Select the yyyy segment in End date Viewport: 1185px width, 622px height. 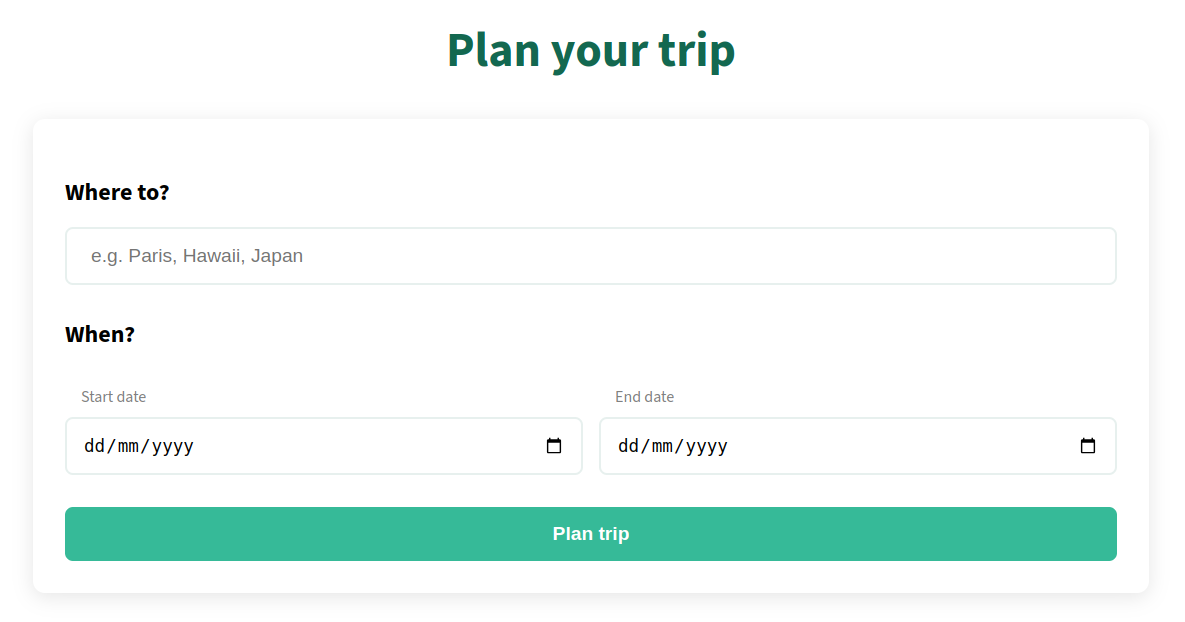707,446
